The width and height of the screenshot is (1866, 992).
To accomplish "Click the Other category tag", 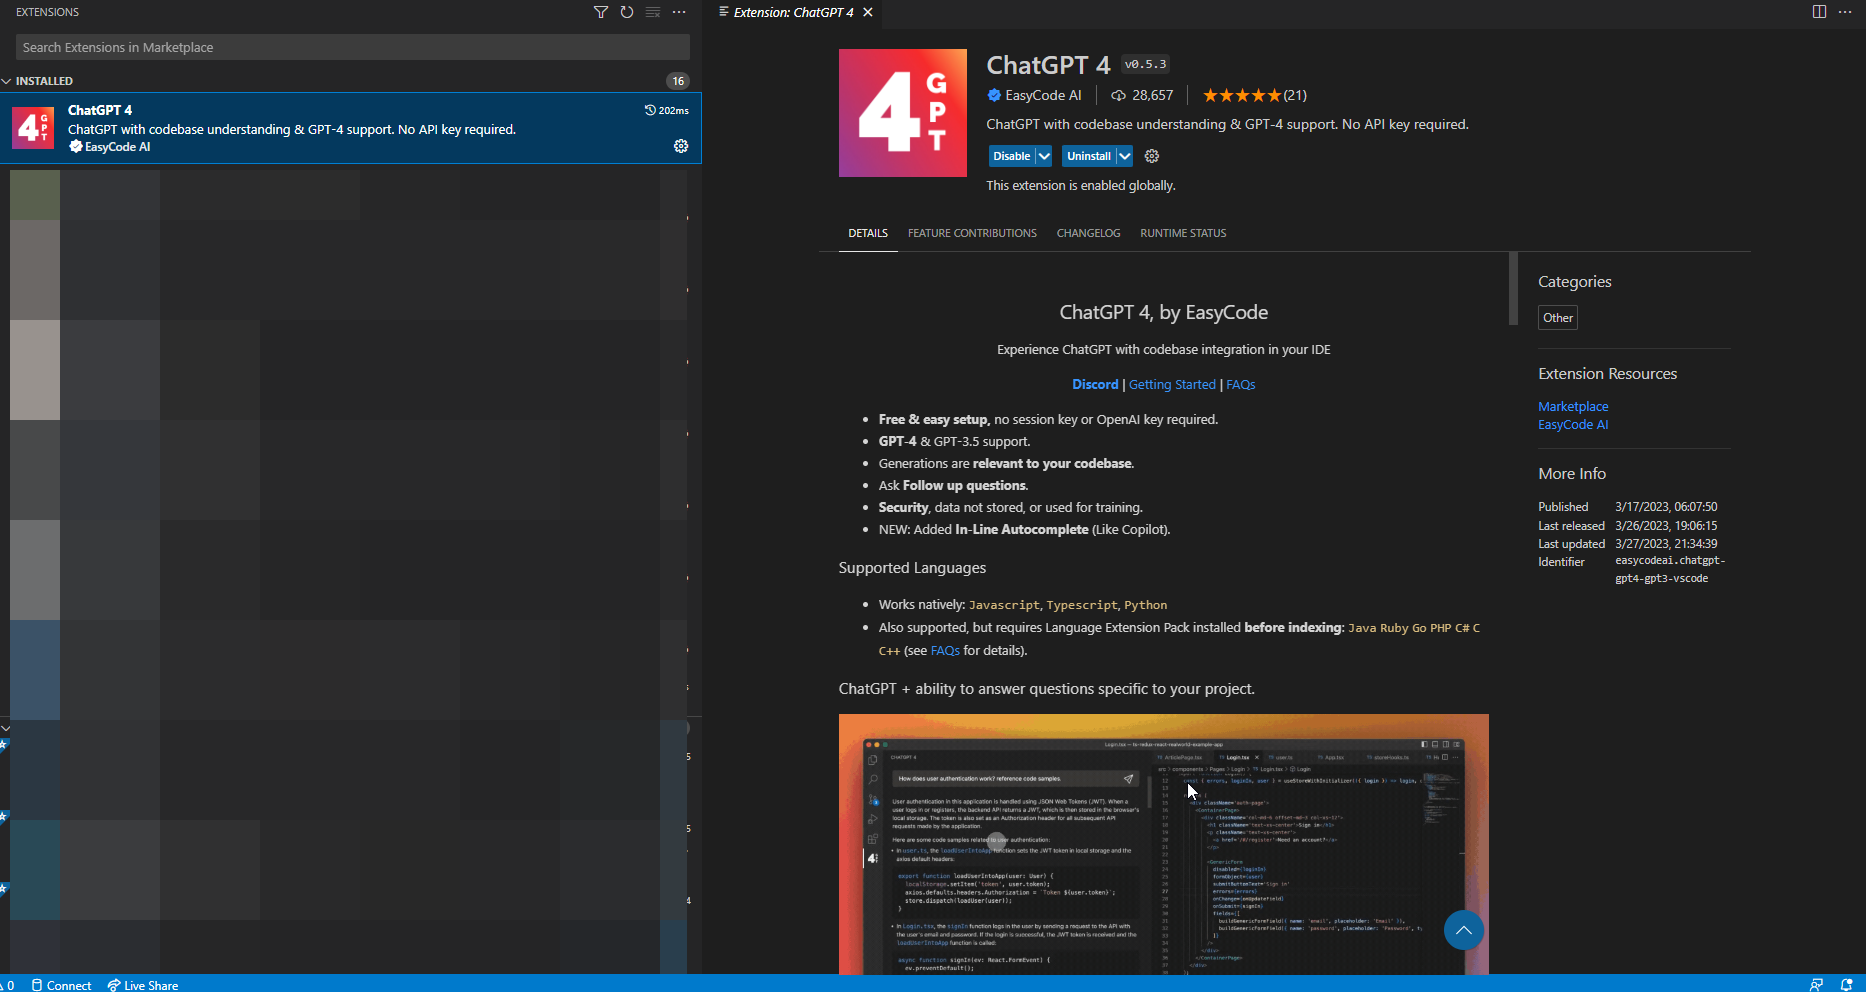I will coord(1557,317).
